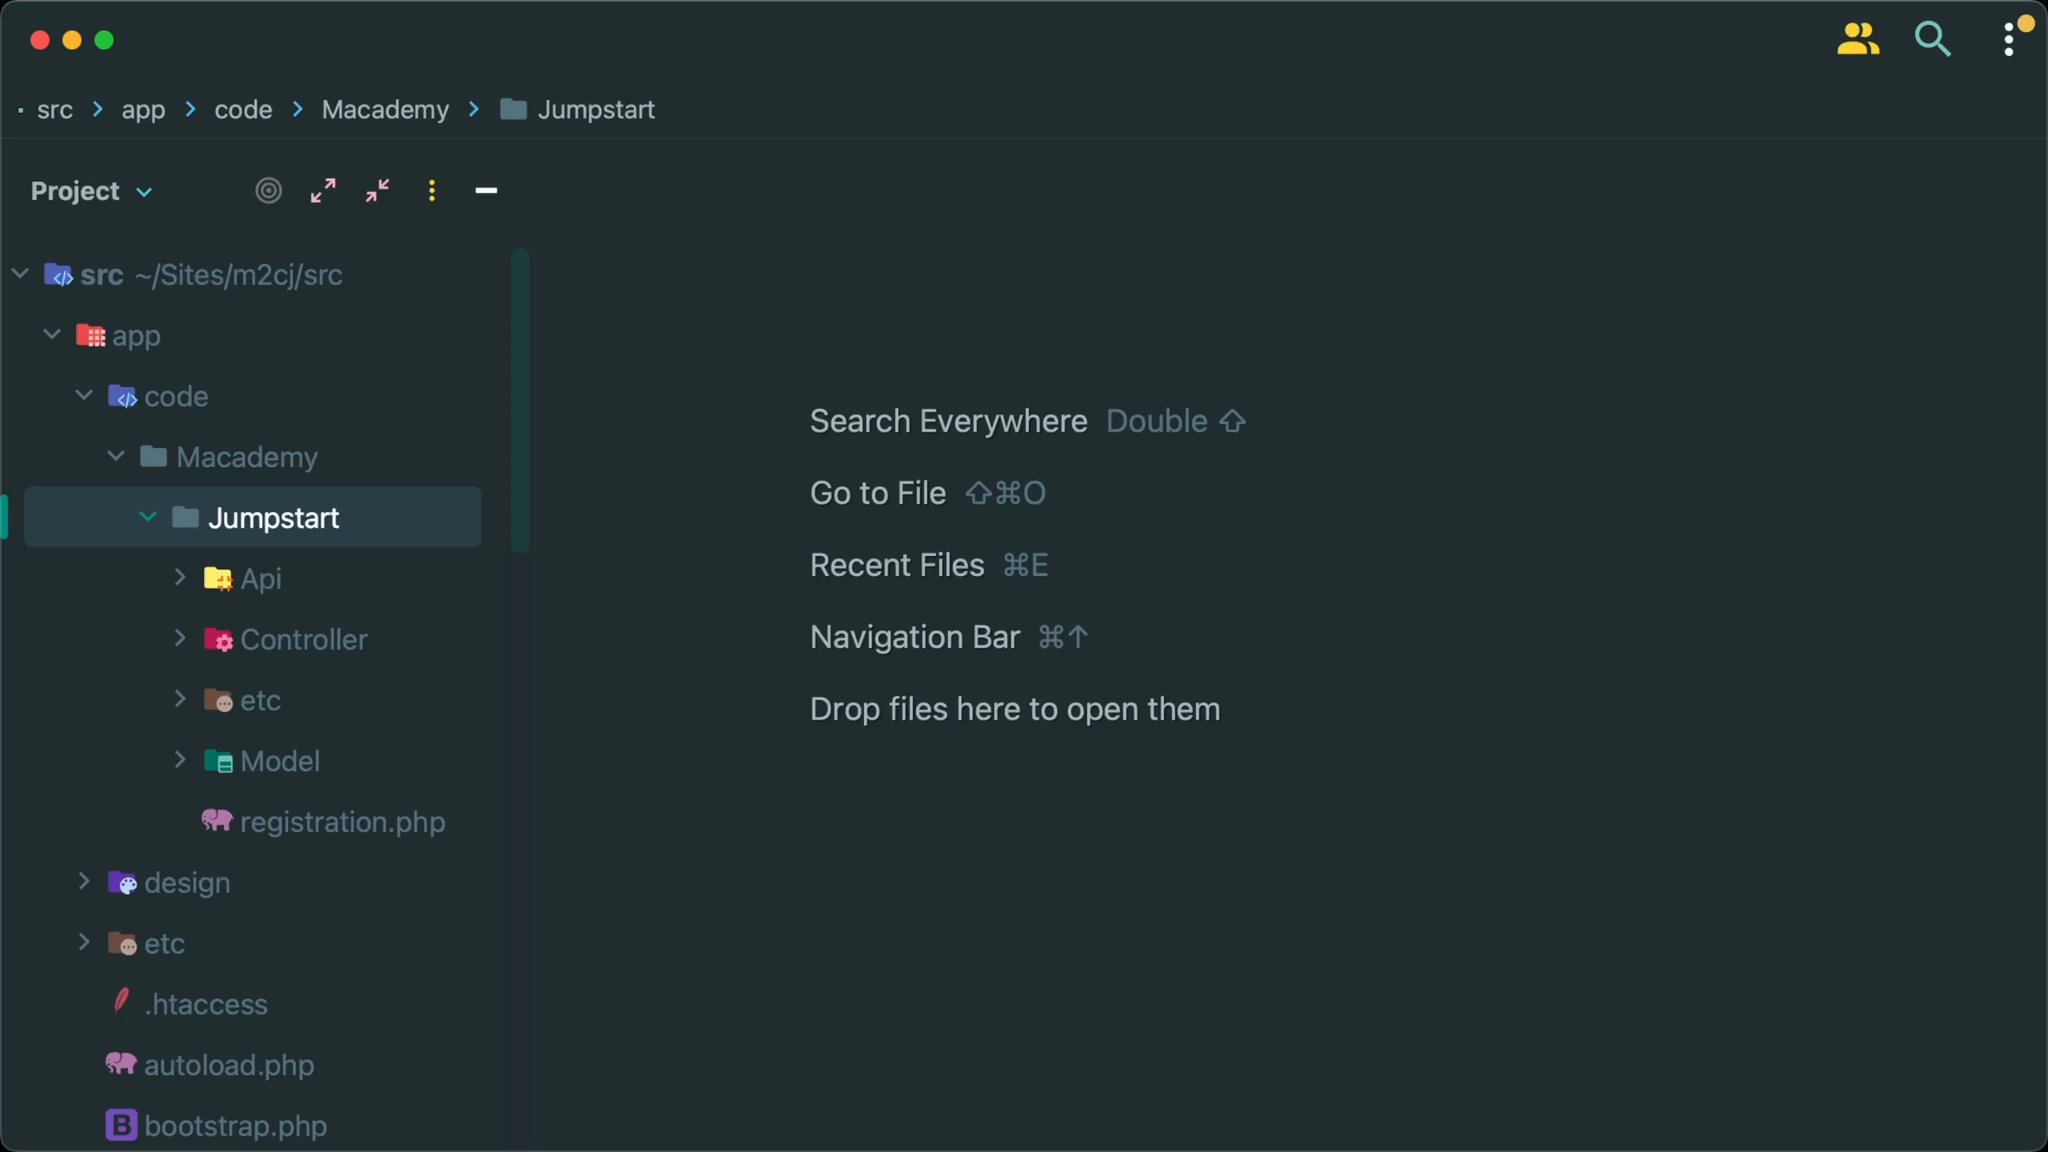This screenshot has height=1152, width=2048.
Task: Click code in the breadcrumb bar
Action: pos(242,110)
